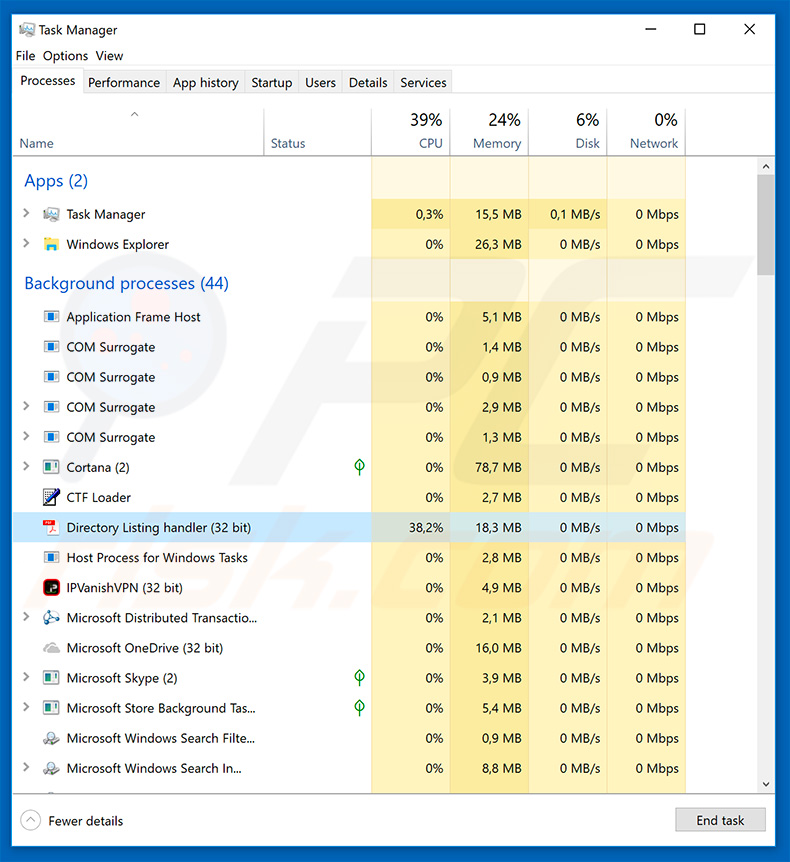Click the Host Process for Windows Tasks icon
790x862 pixels.
(x=51, y=557)
